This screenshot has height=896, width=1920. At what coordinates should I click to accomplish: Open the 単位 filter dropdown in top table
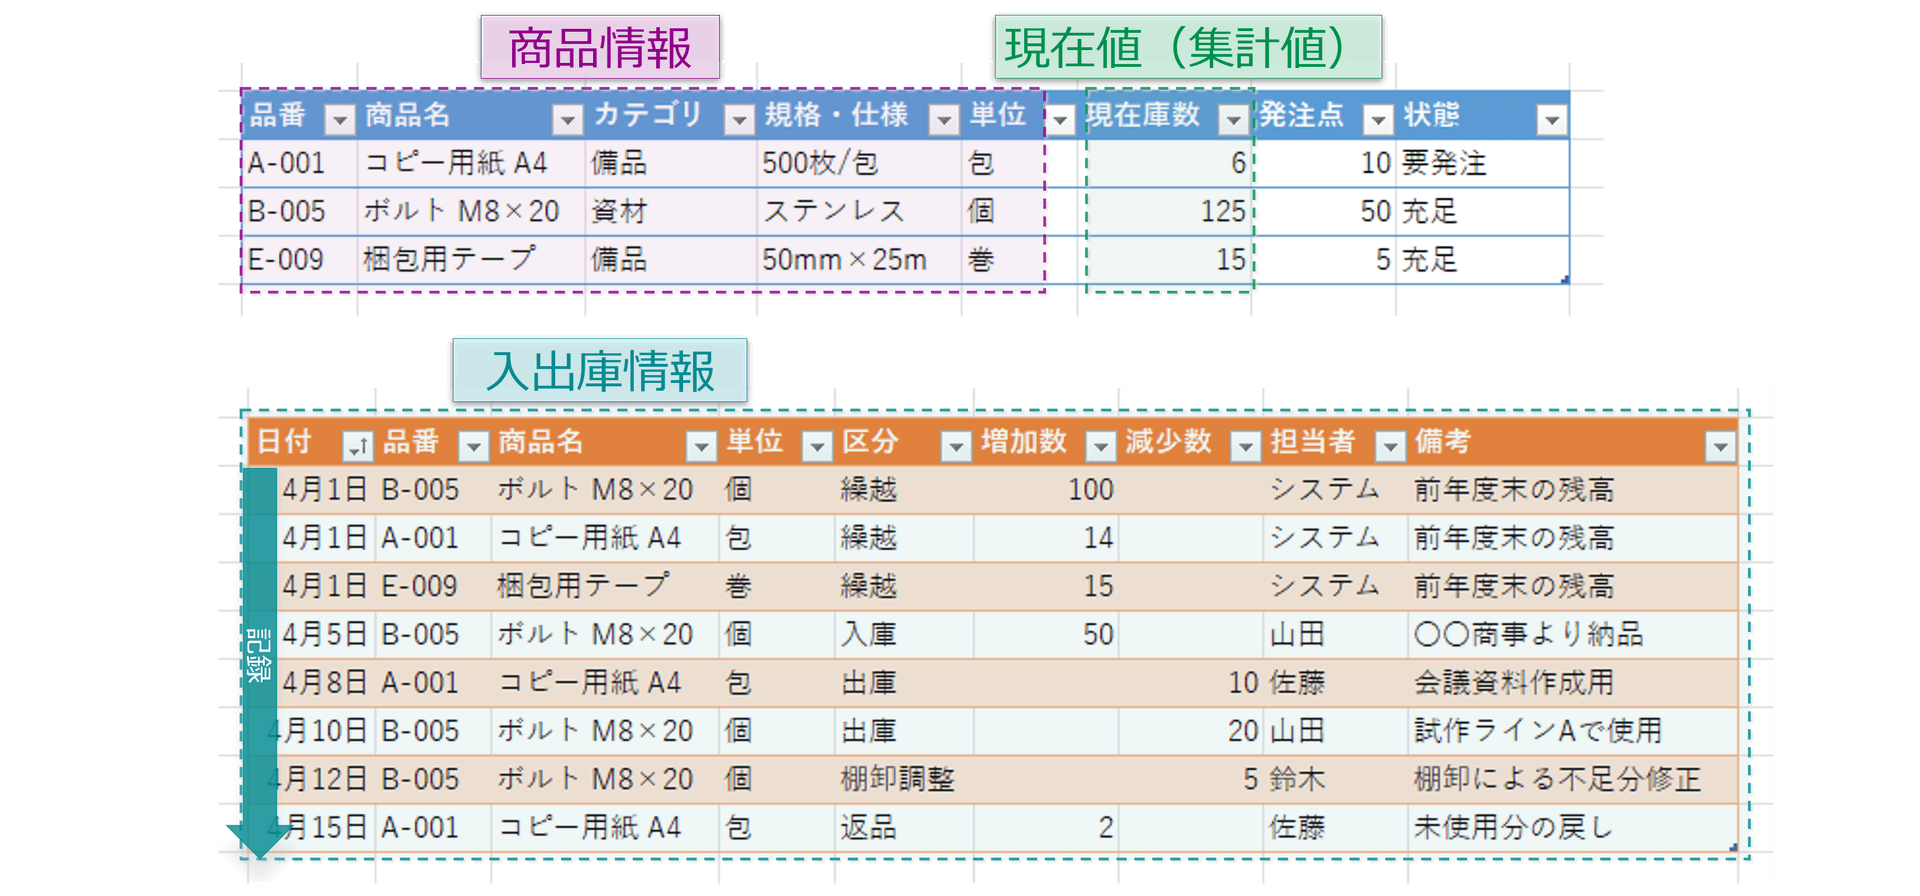coord(1060,120)
